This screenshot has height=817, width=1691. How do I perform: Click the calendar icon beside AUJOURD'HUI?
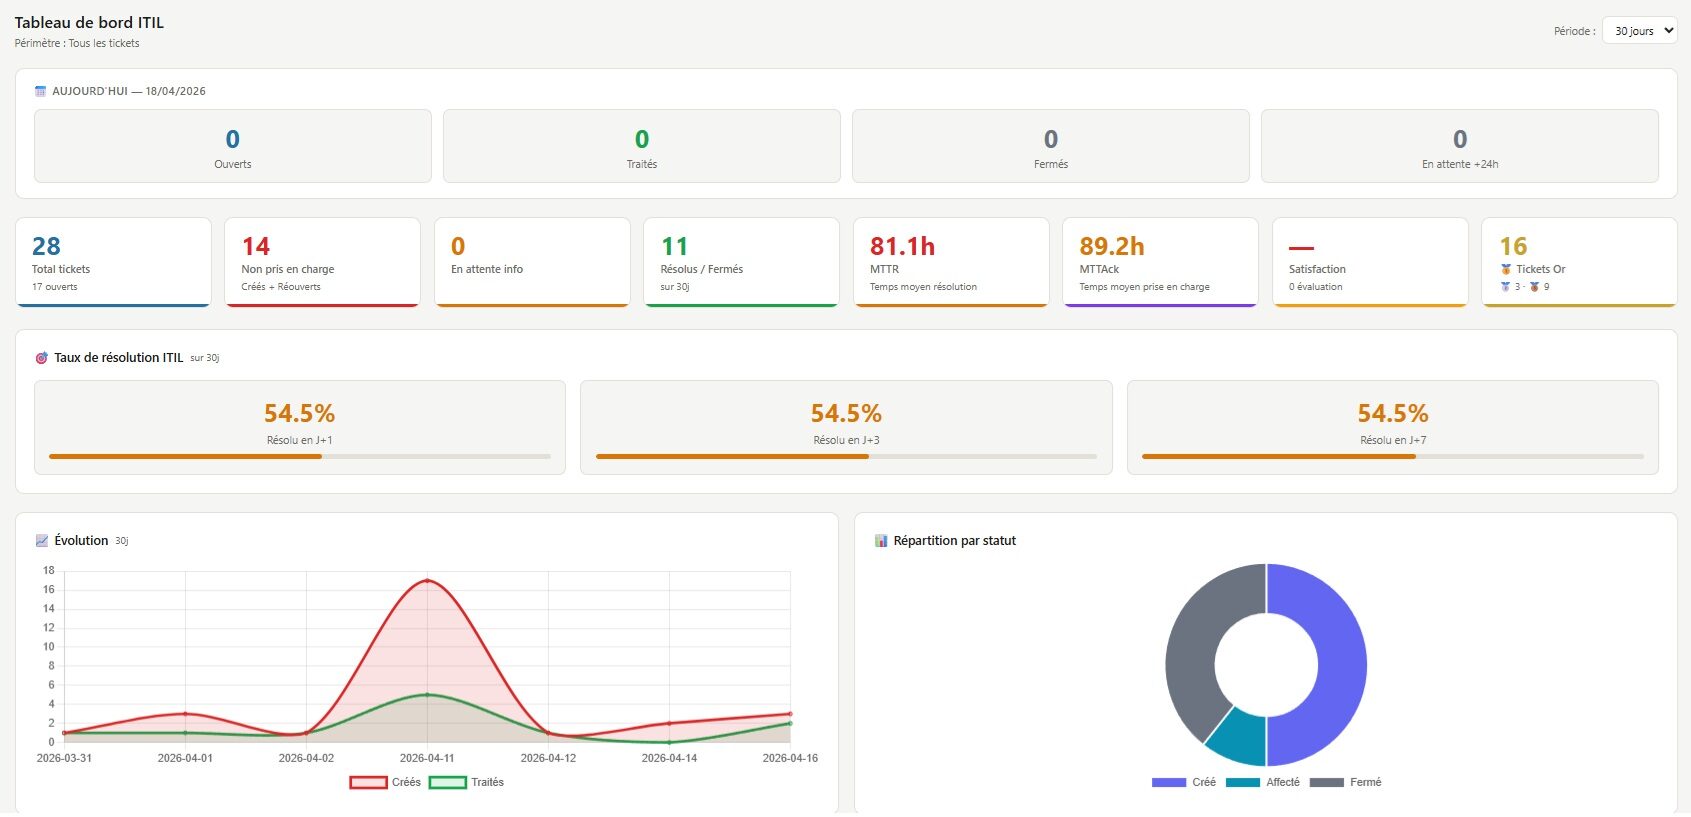[x=41, y=91]
